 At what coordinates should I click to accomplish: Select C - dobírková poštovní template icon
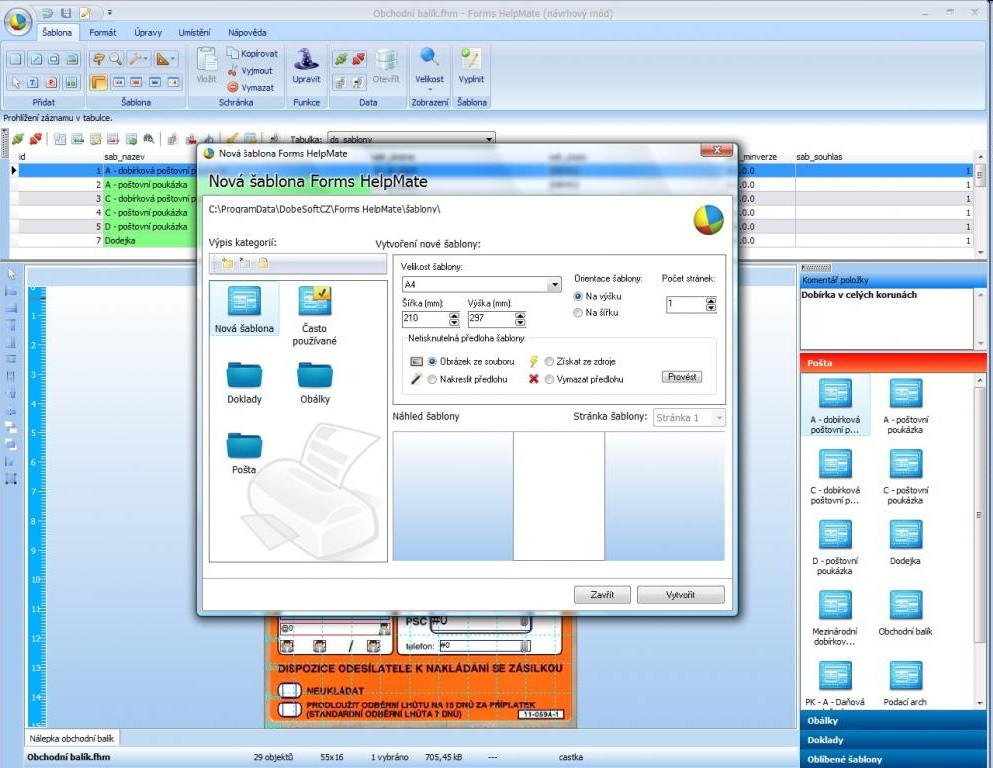[835, 463]
